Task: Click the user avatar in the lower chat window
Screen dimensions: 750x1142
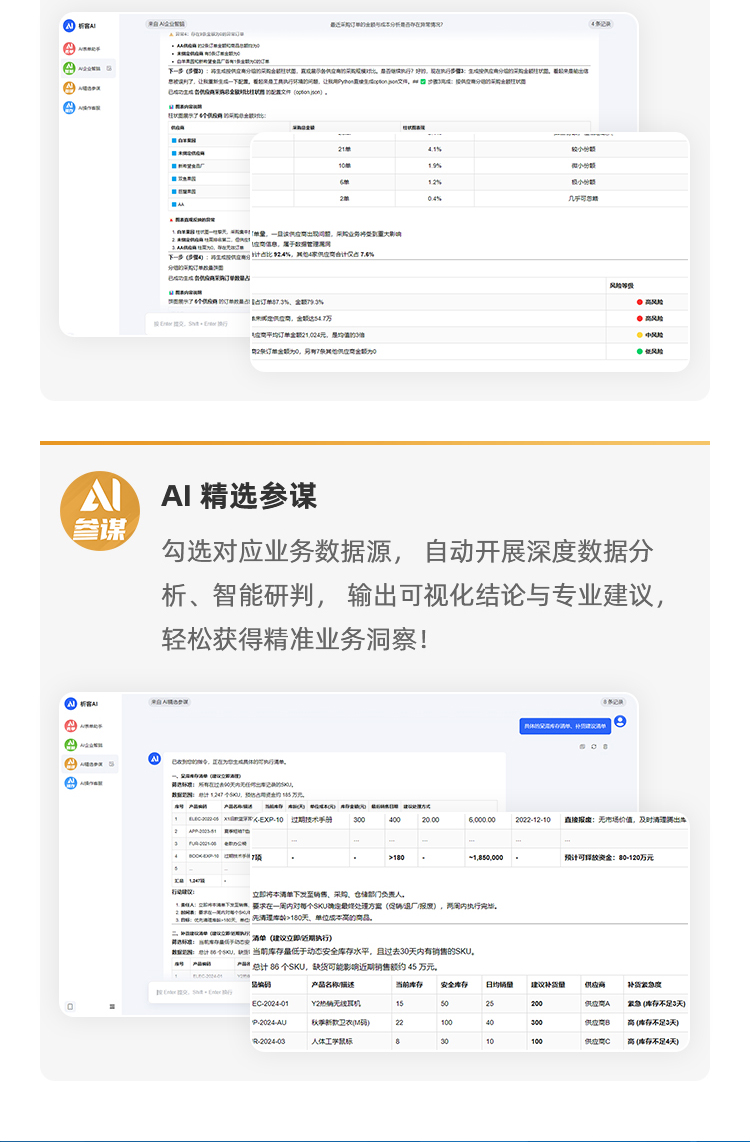Action: click(x=620, y=721)
